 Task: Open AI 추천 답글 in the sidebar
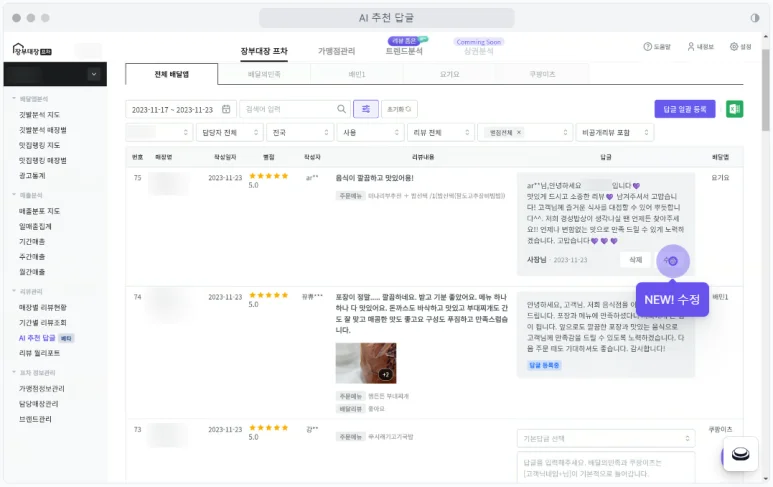(37, 338)
